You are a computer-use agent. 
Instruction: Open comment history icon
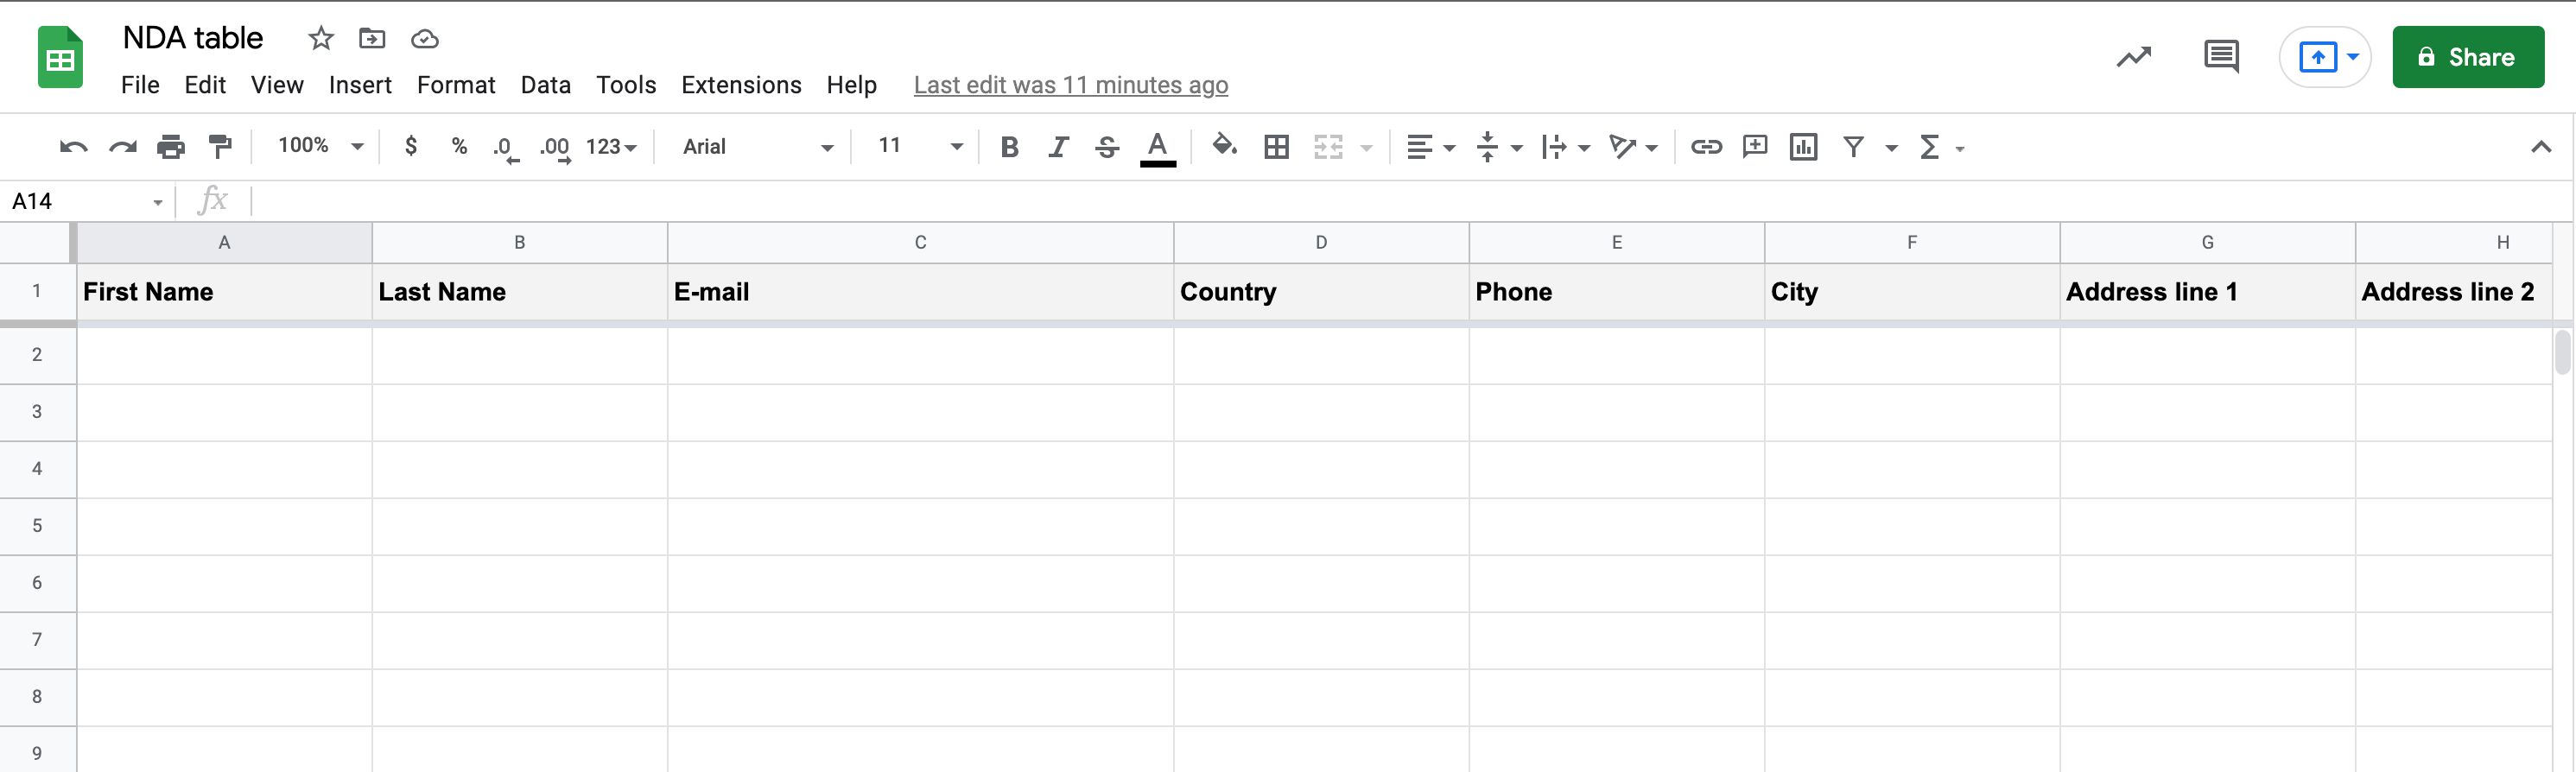pos(2221,56)
